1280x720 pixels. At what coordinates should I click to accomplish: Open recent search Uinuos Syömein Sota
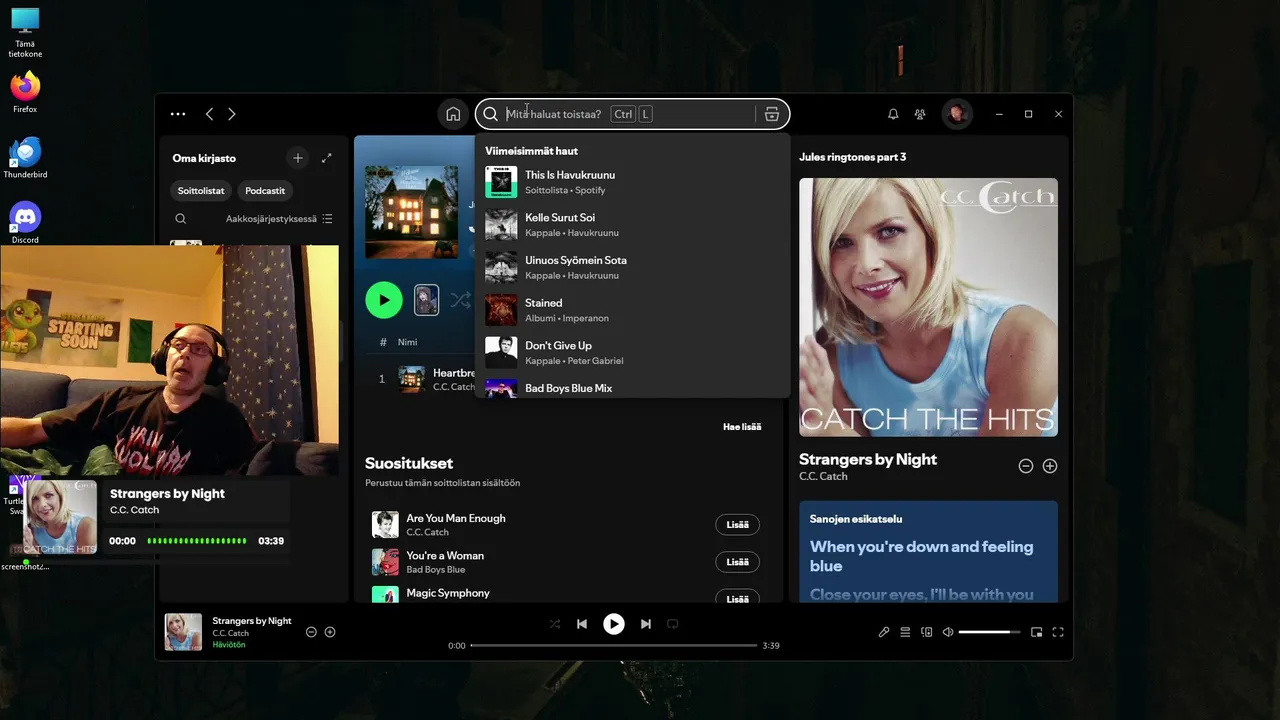pyautogui.click(x=632, y=267)
